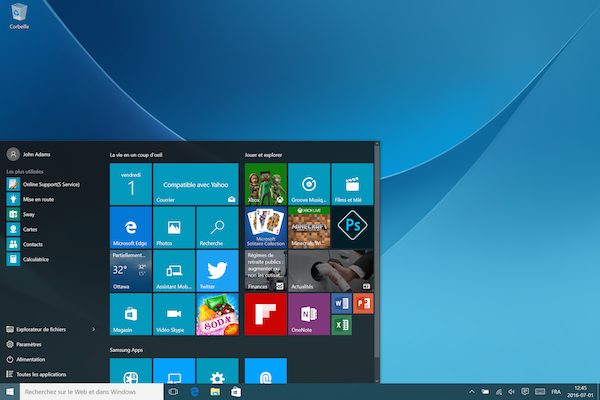Open the Ottawa weather tile
The image size is (600, 400).
point(130,271)
